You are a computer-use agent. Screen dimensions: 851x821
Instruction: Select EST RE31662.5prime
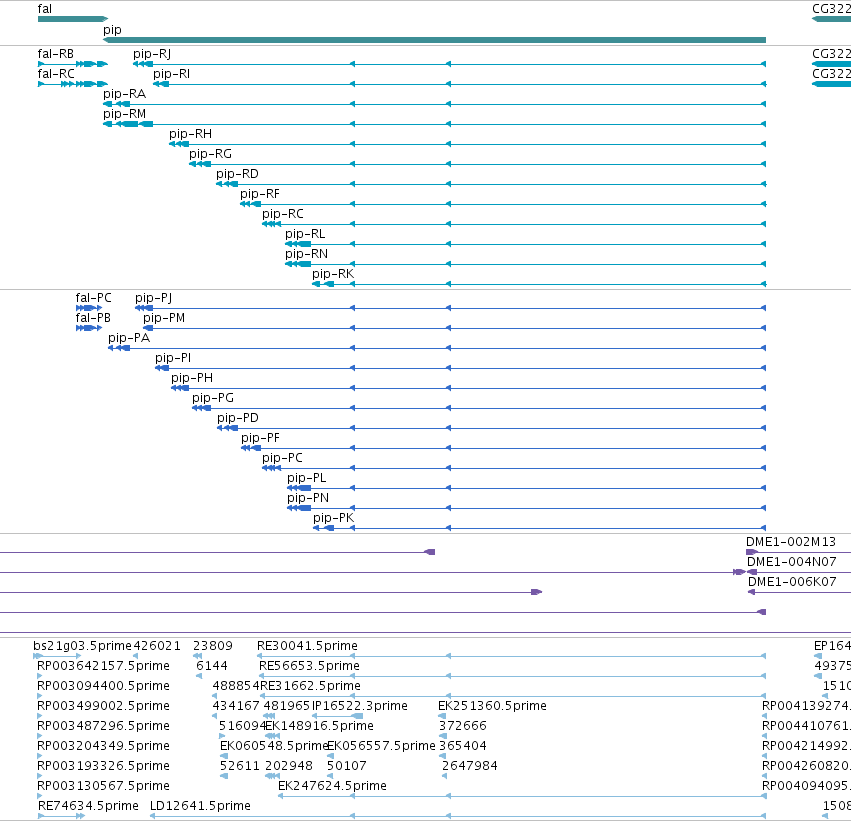coord(310,686)
